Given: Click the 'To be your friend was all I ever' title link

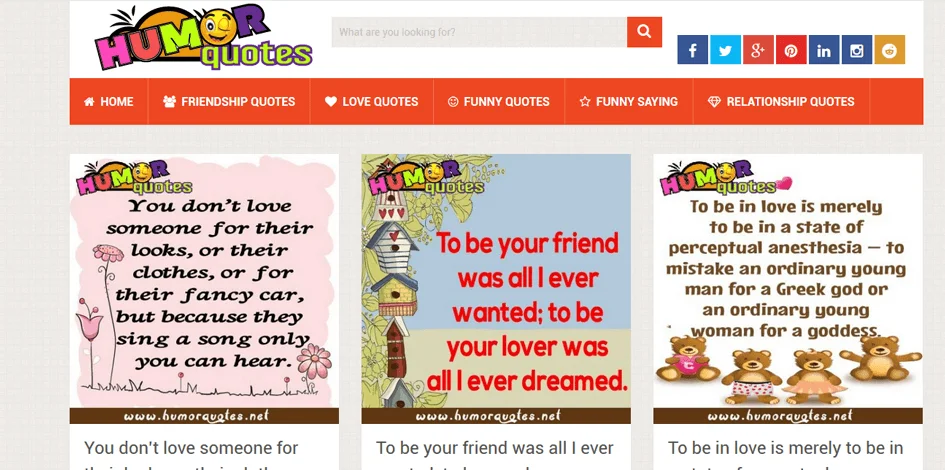Looking at the screenshot, I should click(495, 448).
